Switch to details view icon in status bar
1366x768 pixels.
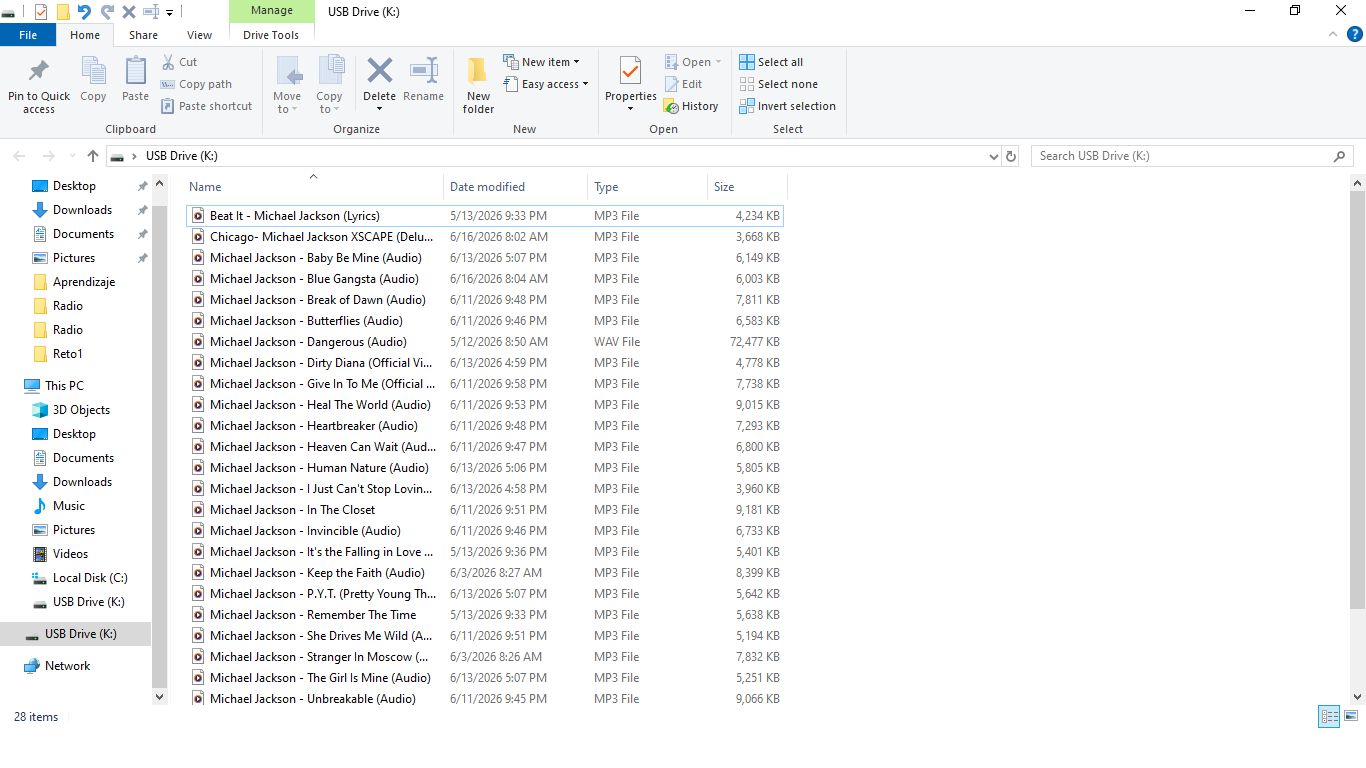(x=1329, y=716)
